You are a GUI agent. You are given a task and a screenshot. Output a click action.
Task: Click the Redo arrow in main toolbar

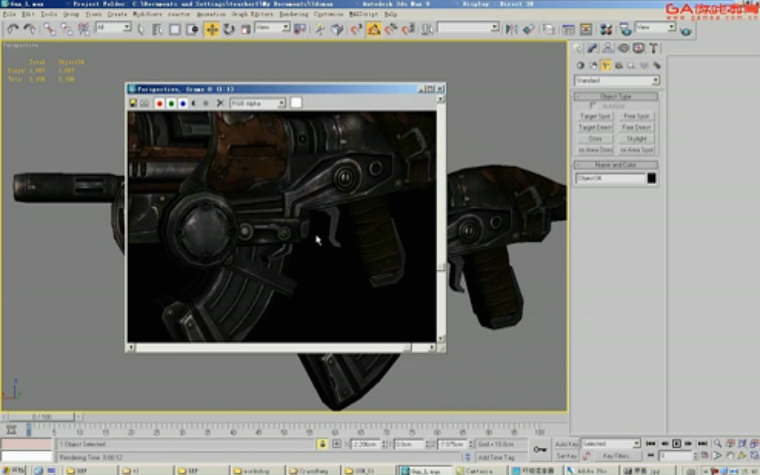pos(30,29)
